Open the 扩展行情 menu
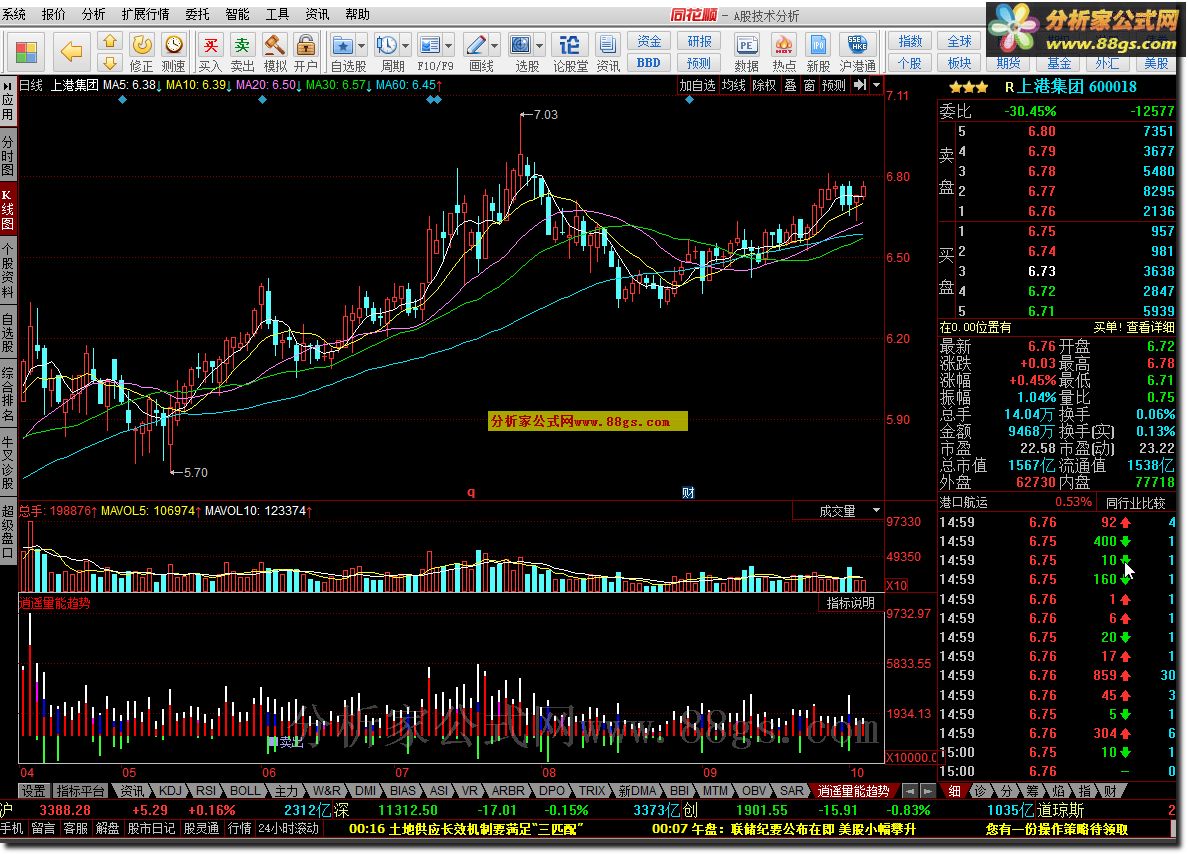Screen dimensions: 1188x854 pos(145,14)
